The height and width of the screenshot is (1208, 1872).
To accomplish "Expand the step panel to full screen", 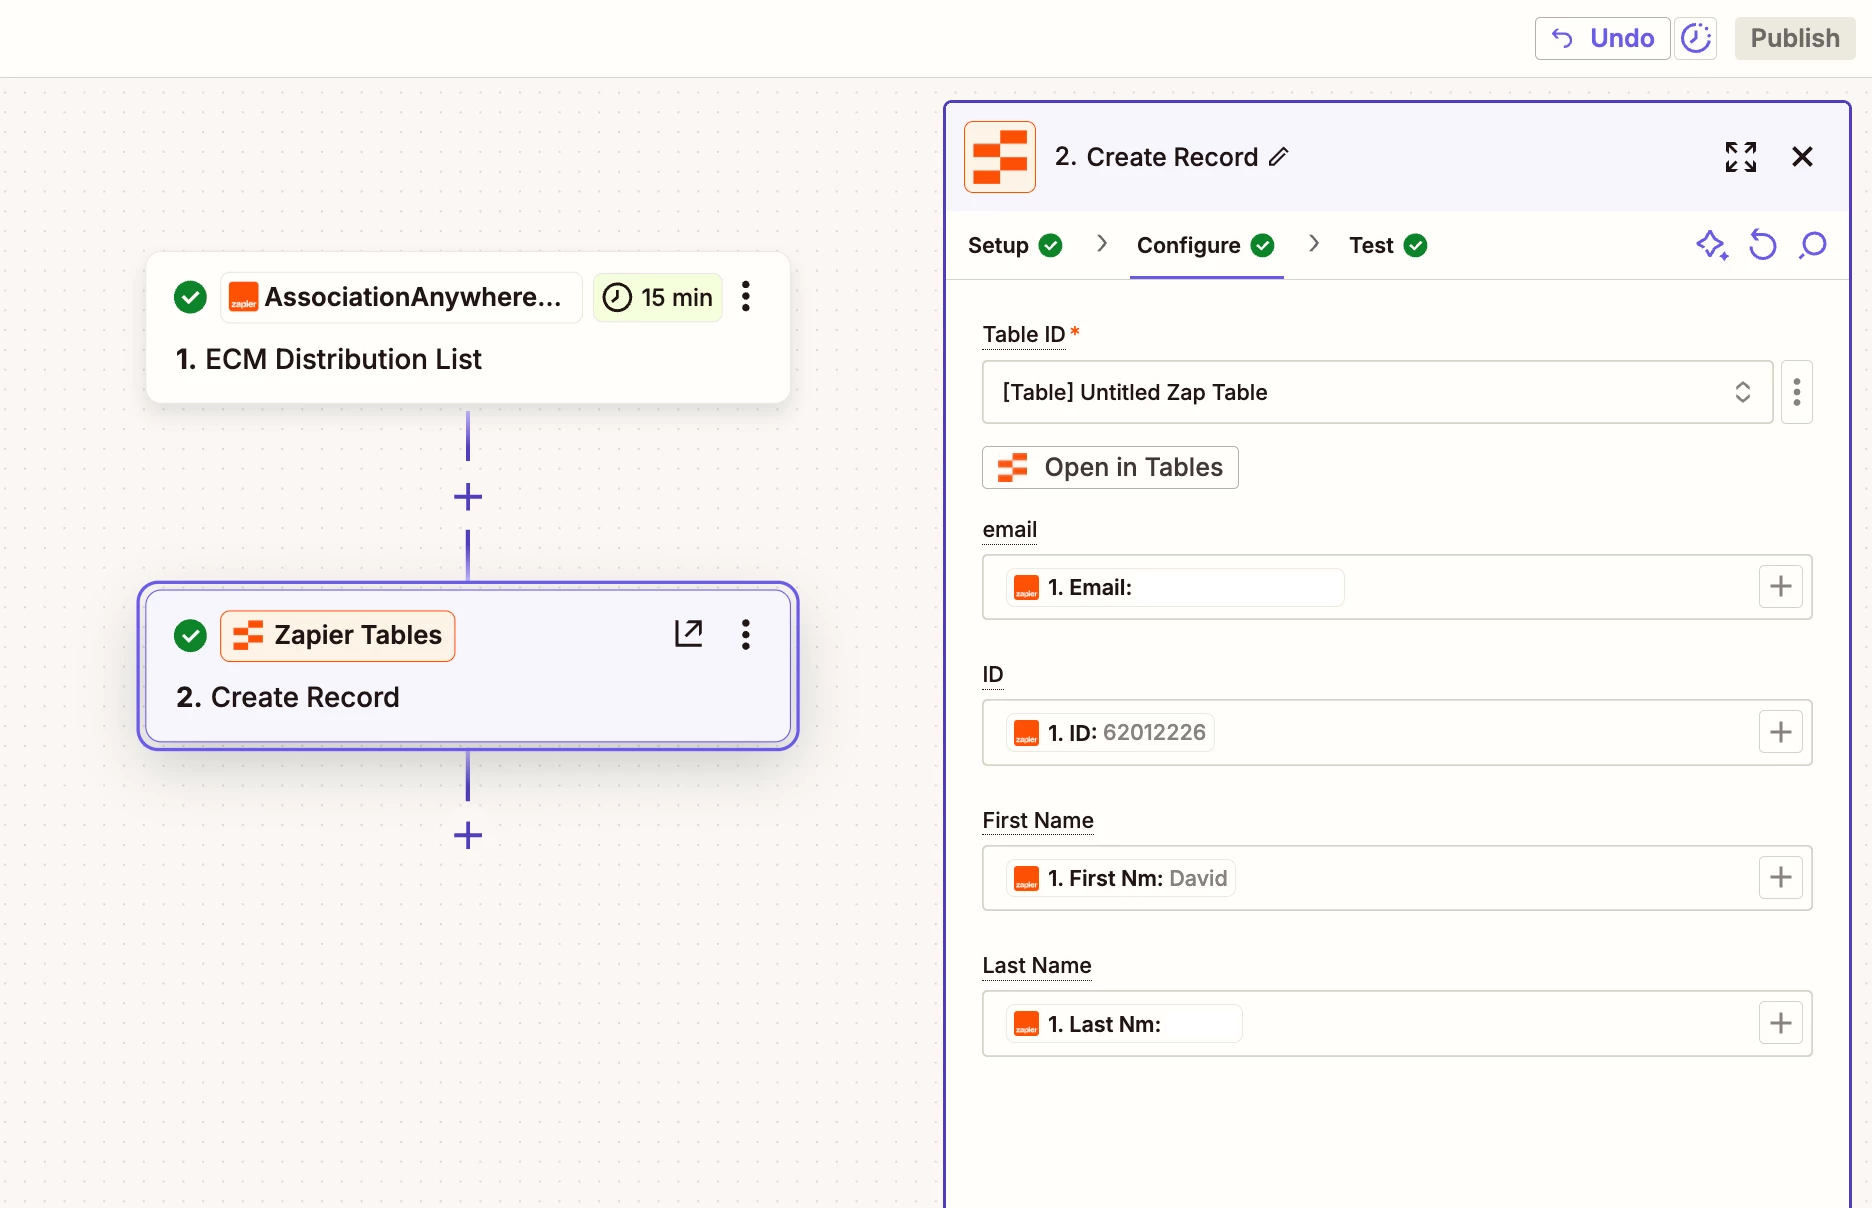I will point(1740,157).
